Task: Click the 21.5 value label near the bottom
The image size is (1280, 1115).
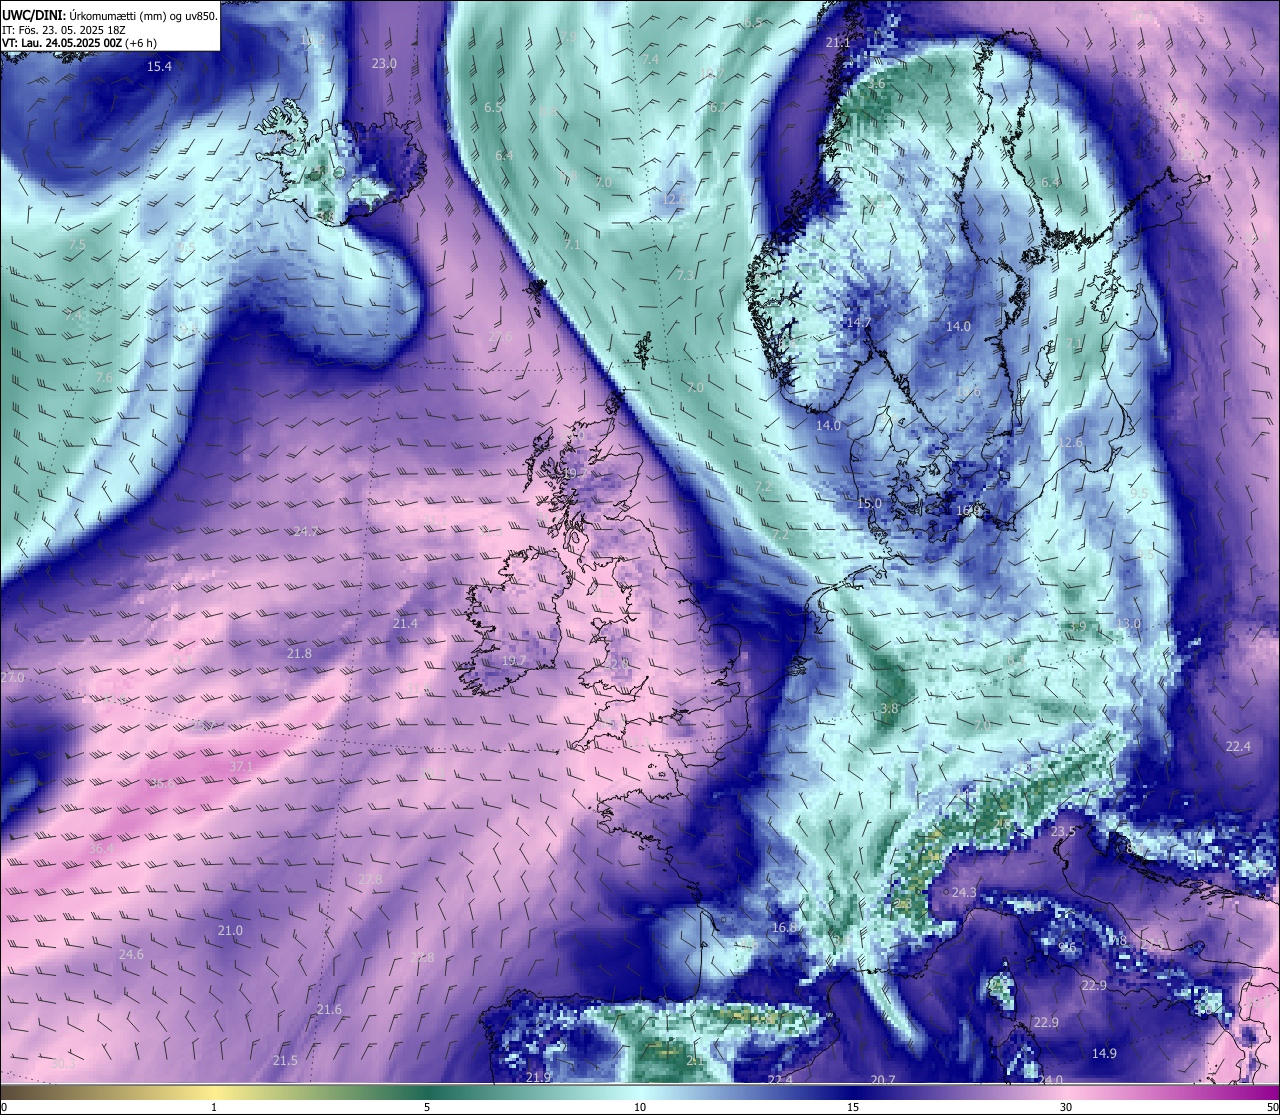Action: [285, 1060]
